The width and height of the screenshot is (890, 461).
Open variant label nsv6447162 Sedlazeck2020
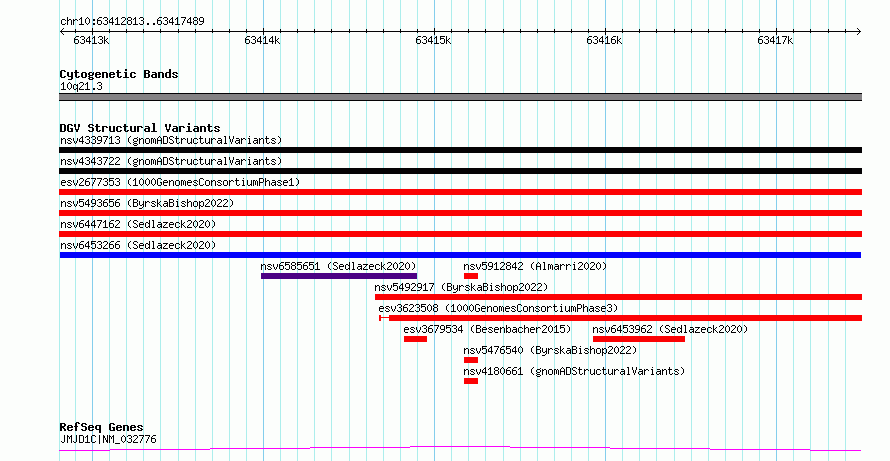tap(138, 224)
